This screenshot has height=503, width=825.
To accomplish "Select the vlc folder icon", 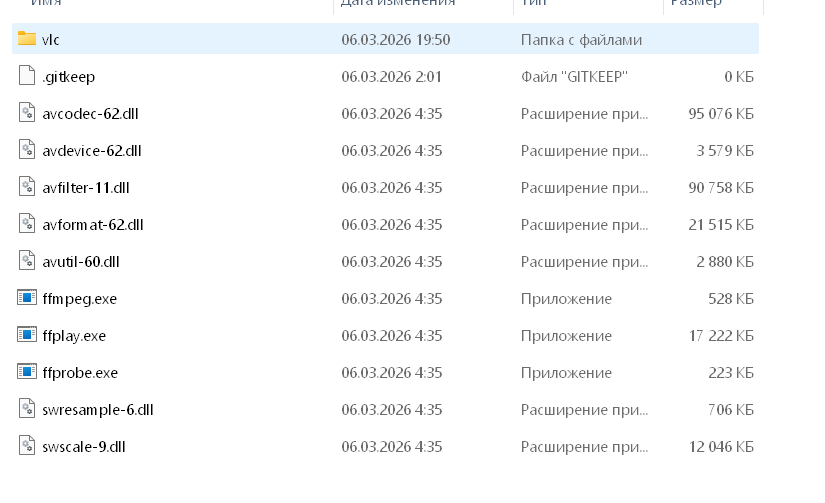I will [27, 38].
